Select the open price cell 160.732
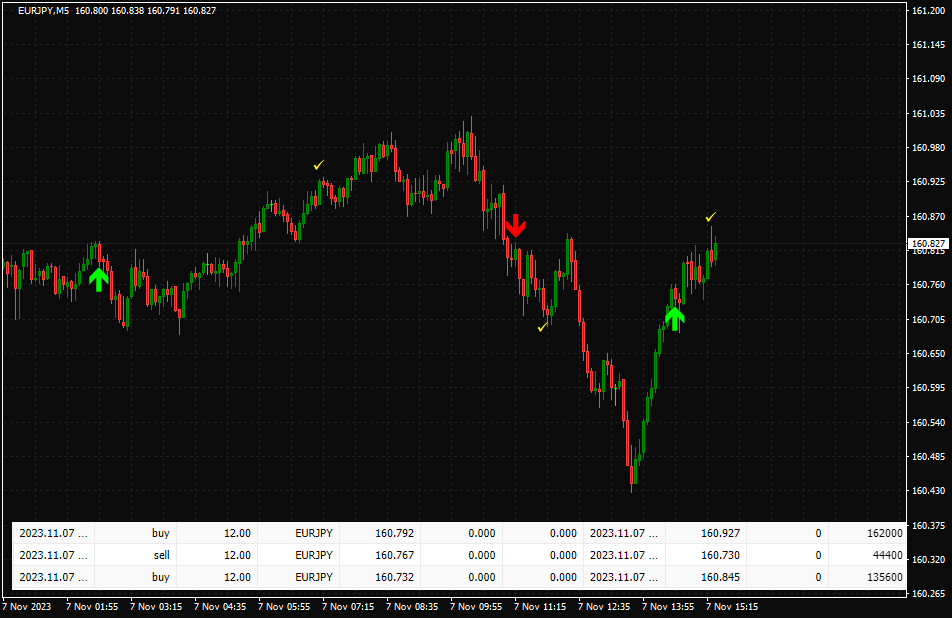 tap(380, 577)
